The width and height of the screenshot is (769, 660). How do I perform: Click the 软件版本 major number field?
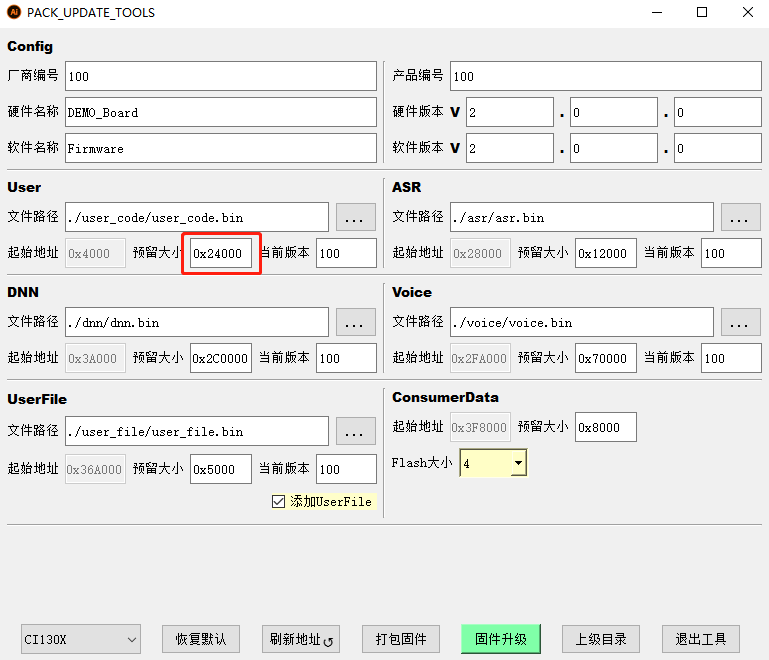click(x=510, y=148)
